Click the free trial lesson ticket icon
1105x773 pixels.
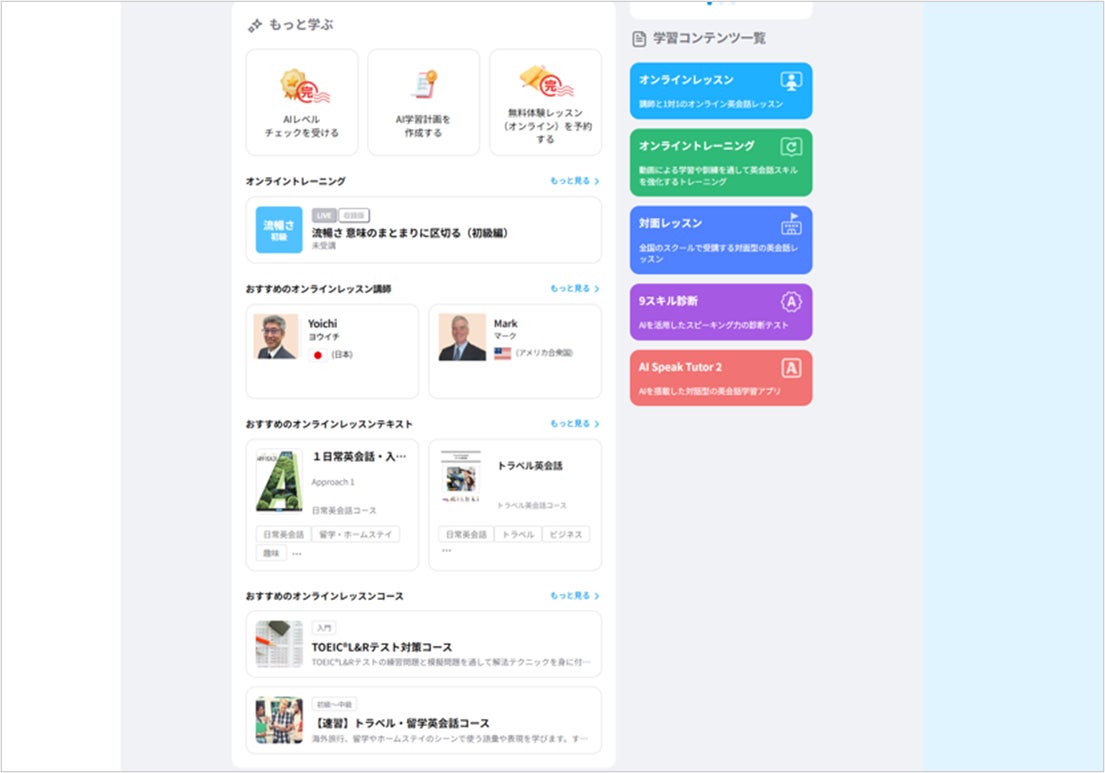546,81
